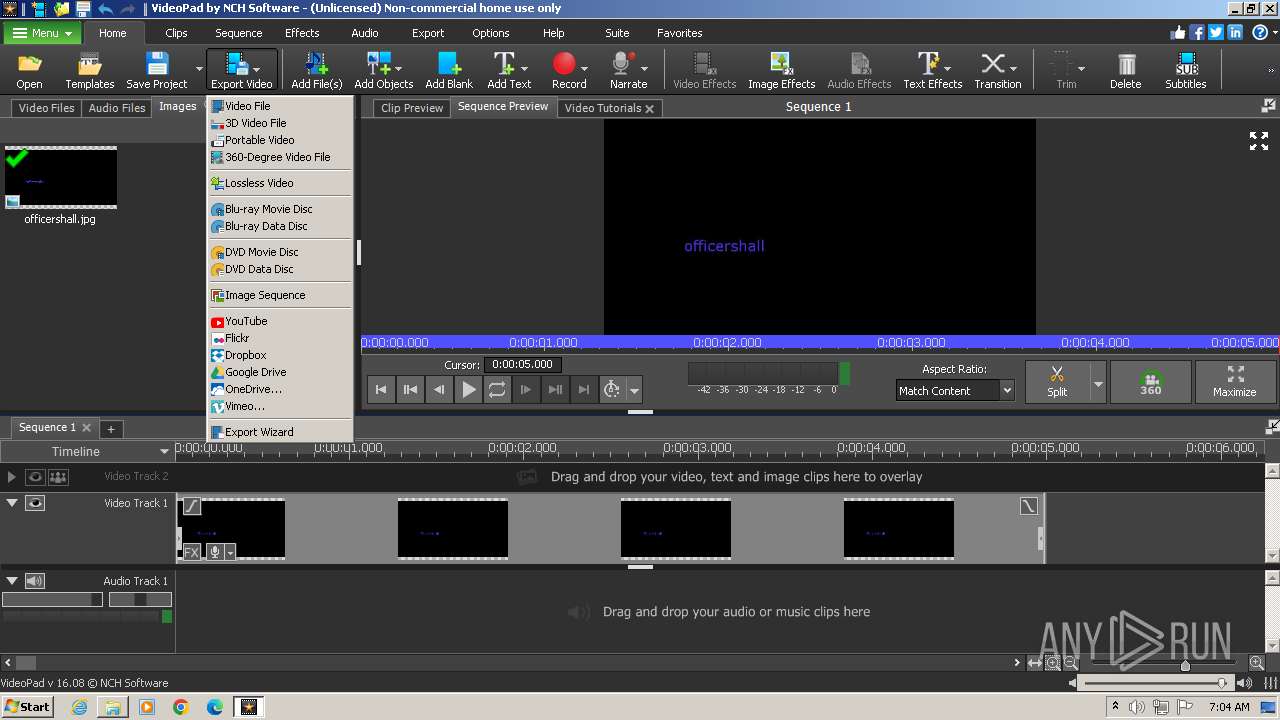Choose Lossless Video export option
The width and height of the screenshot is (1280, 720).
[x=280, y=183]
